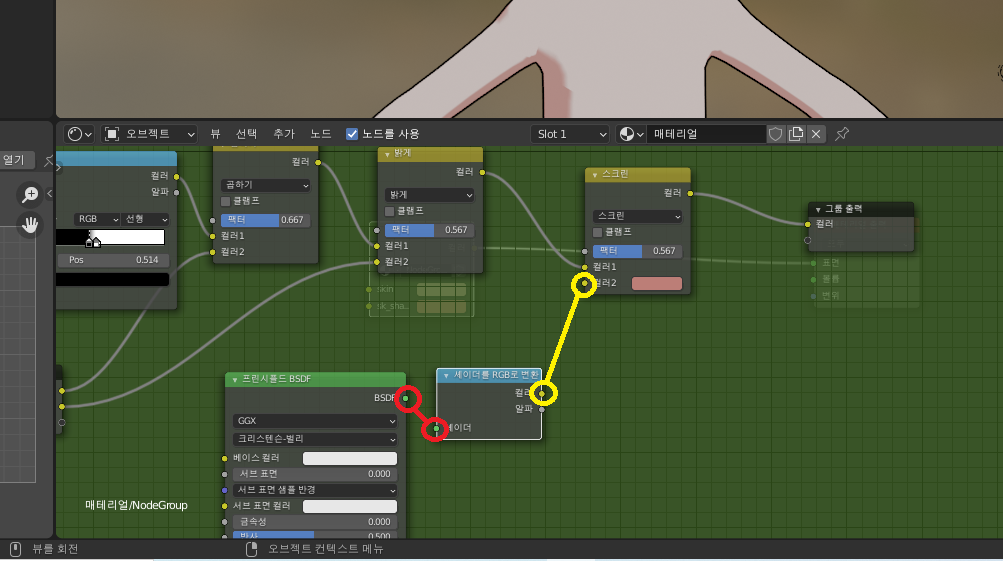Click the material browse sphere icon
This screenshot has height=561, width=1003.
click(631, 134)
